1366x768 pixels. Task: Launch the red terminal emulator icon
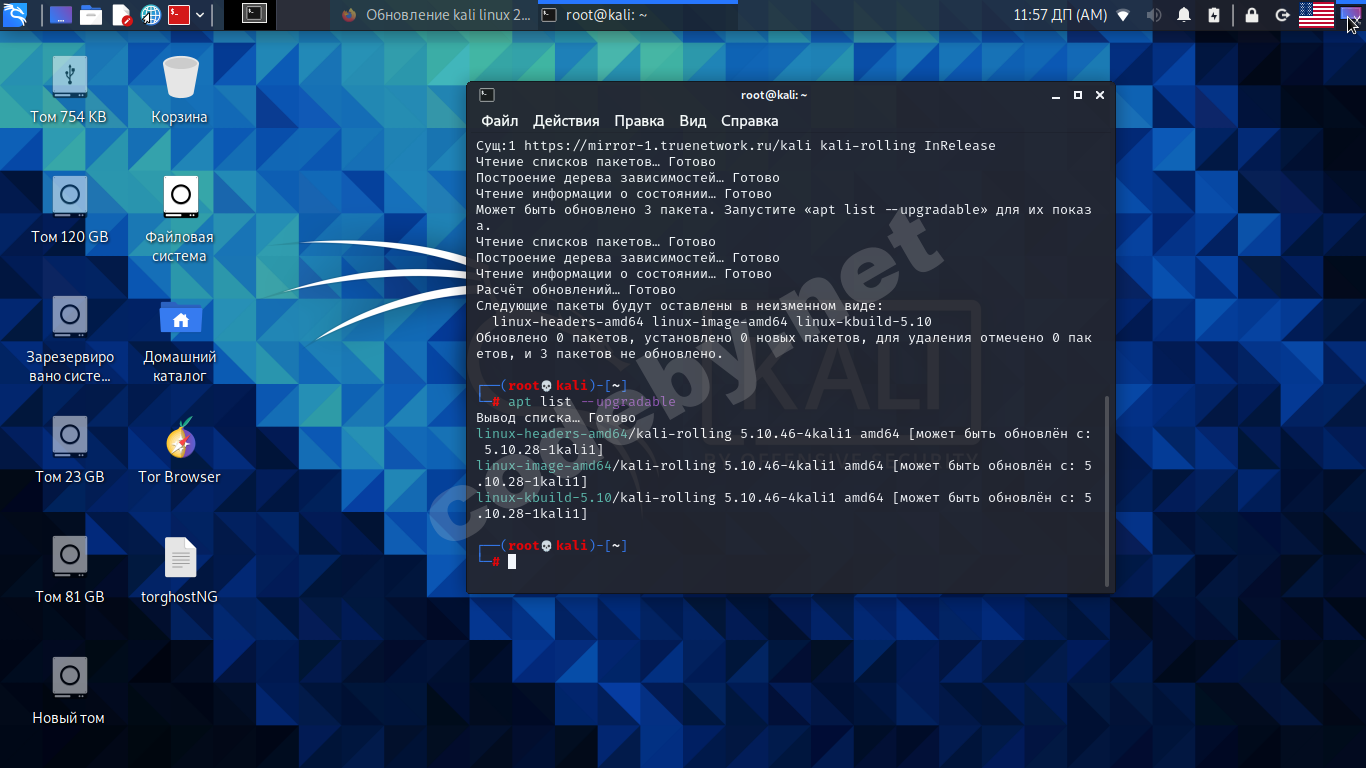point(179,15)
